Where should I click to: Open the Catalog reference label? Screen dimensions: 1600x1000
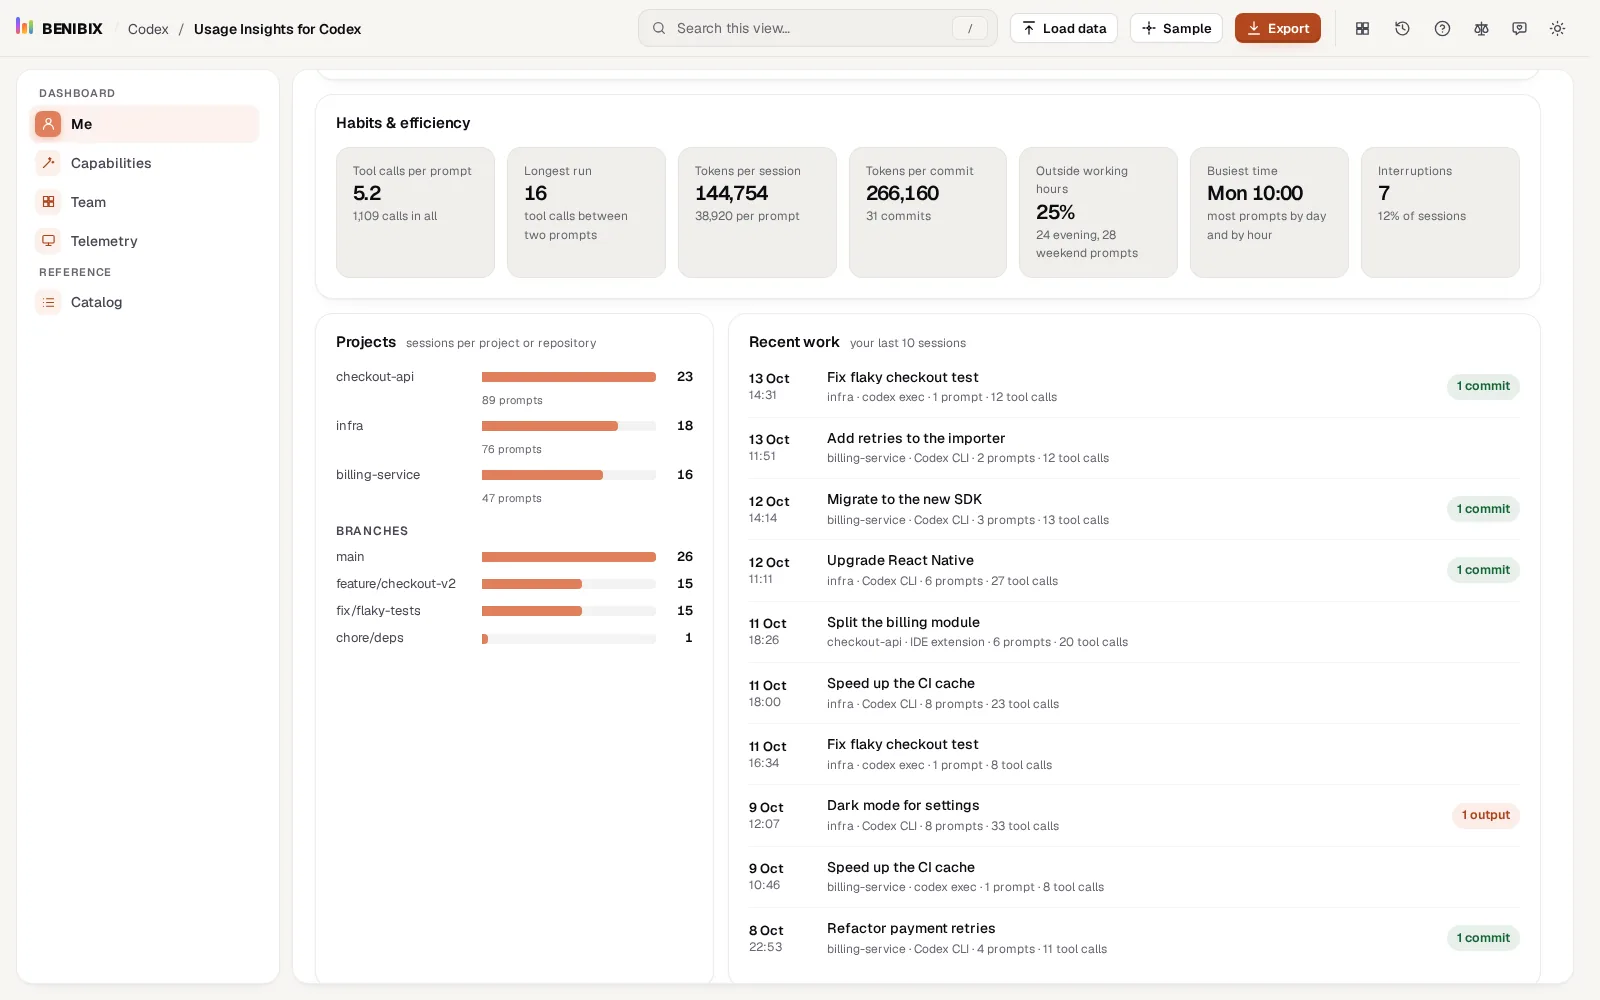pos(96,302)
